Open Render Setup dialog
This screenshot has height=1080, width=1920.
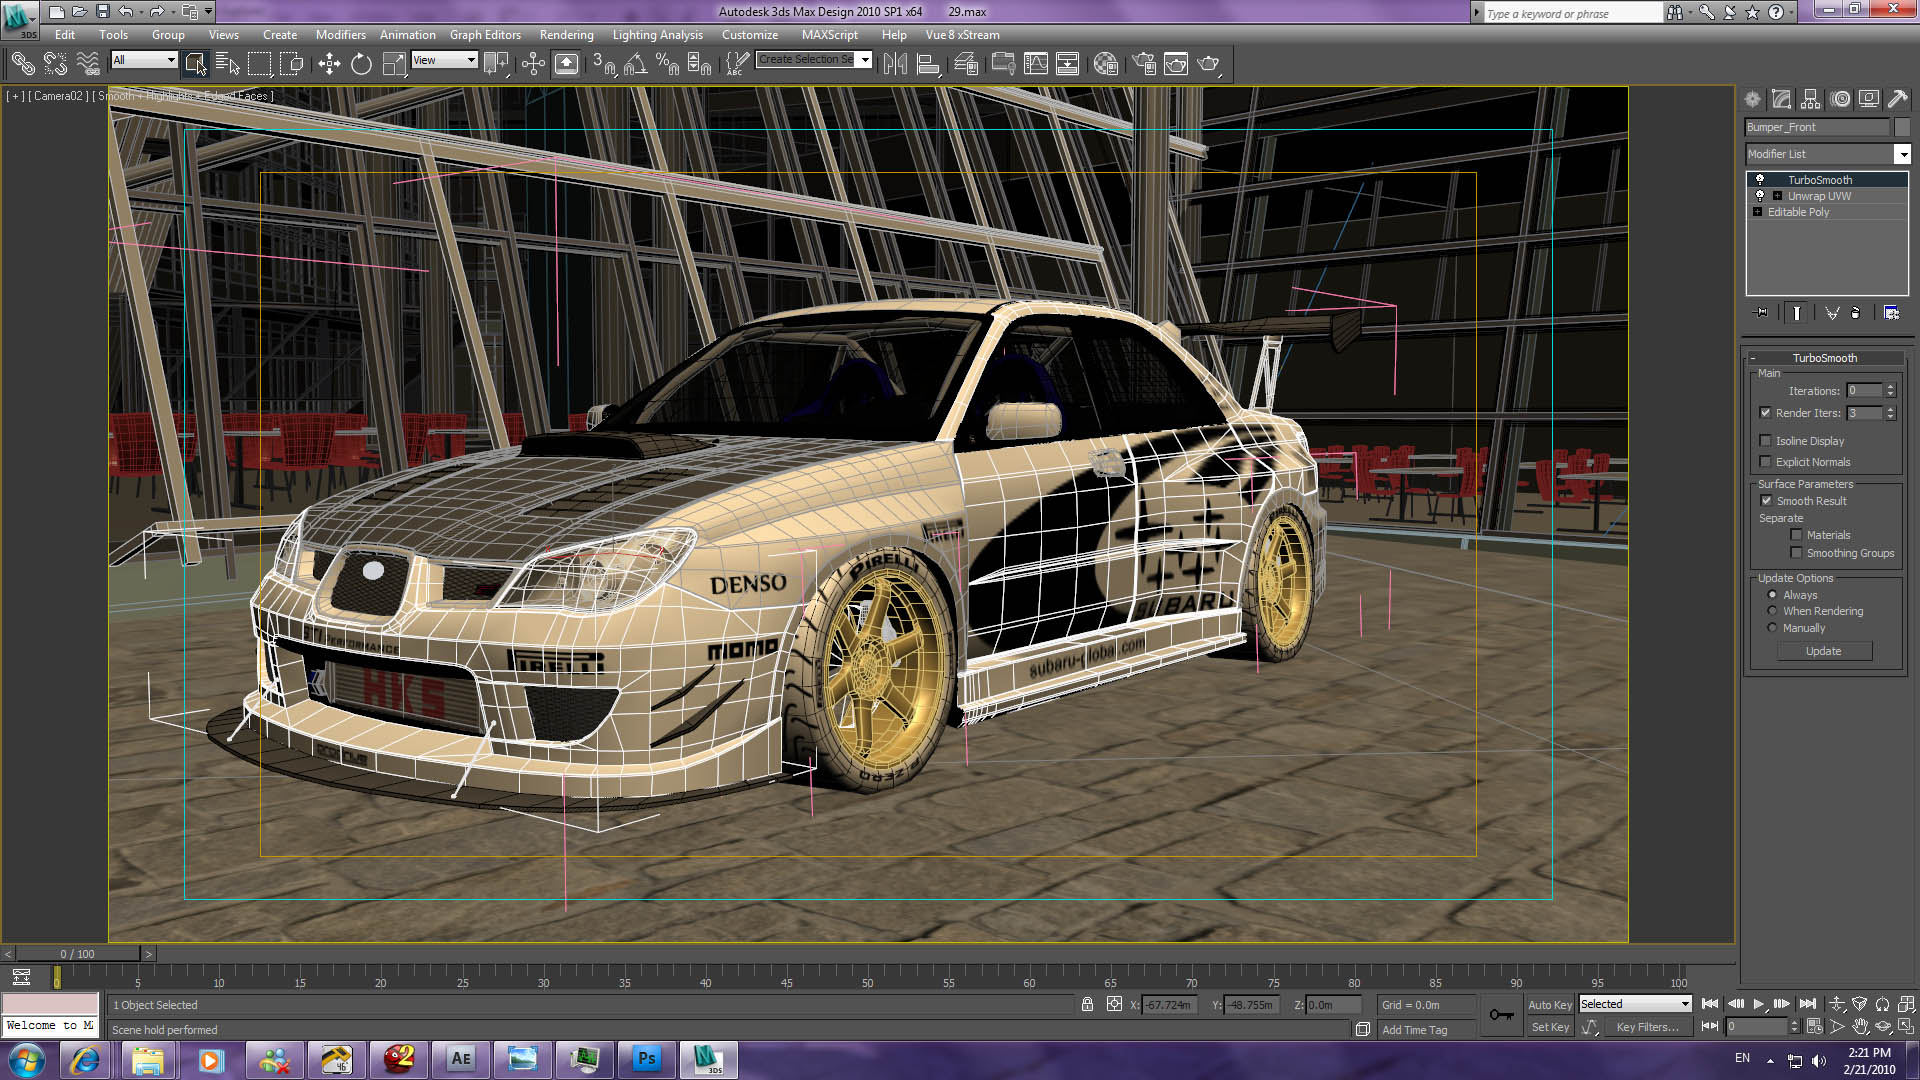tap(1144, 64)
